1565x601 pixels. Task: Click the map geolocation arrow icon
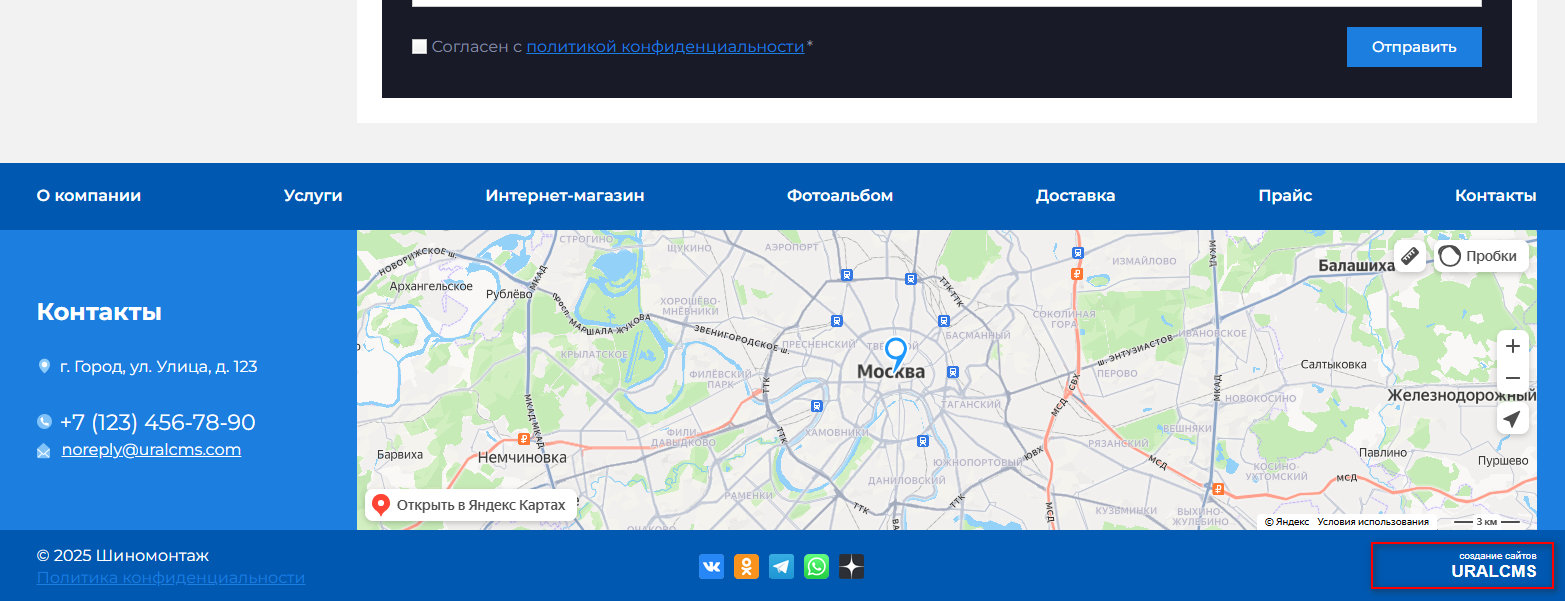click(1513, 418)
